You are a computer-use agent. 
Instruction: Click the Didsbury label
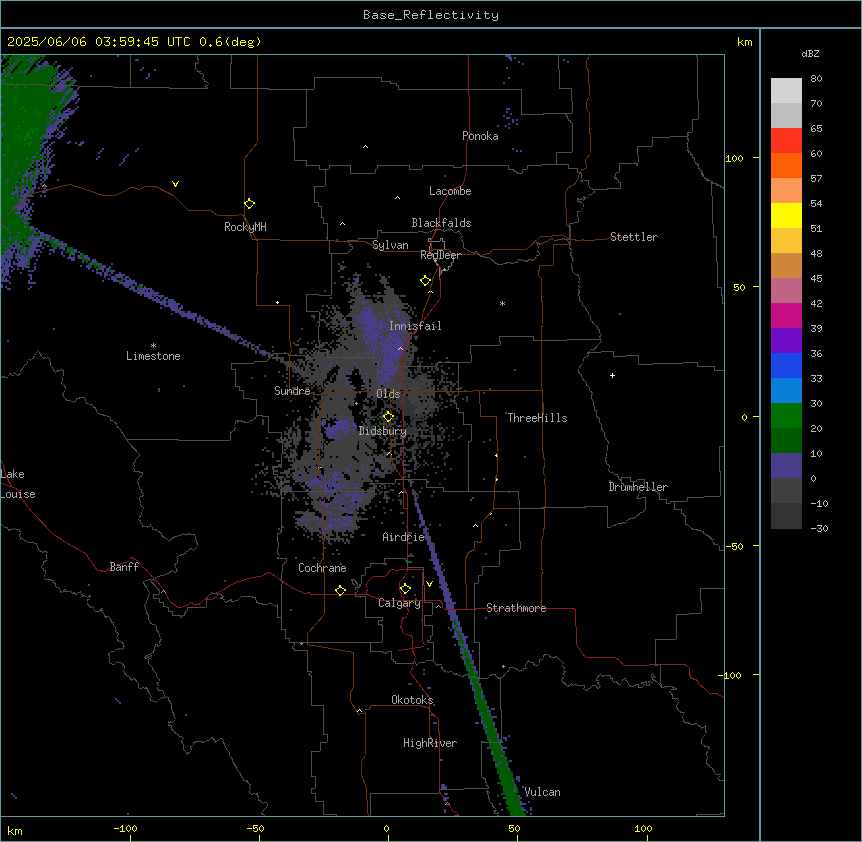click(x=383, y=431)
